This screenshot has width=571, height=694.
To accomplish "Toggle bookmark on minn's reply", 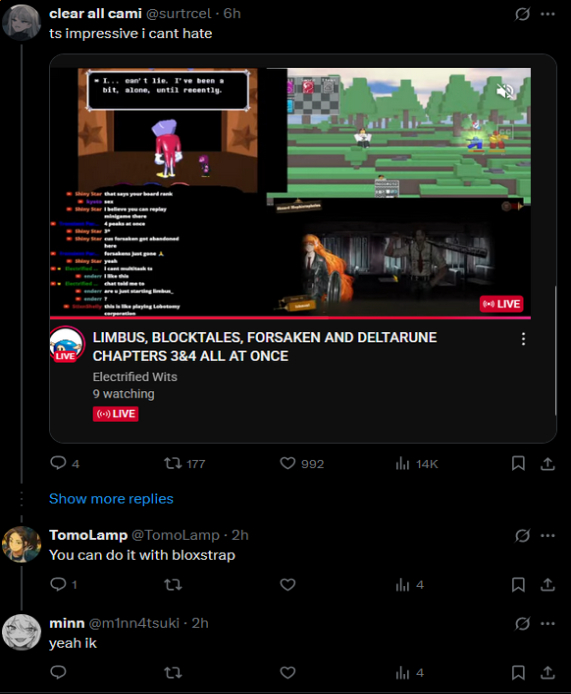I will [x=518, y=673].
